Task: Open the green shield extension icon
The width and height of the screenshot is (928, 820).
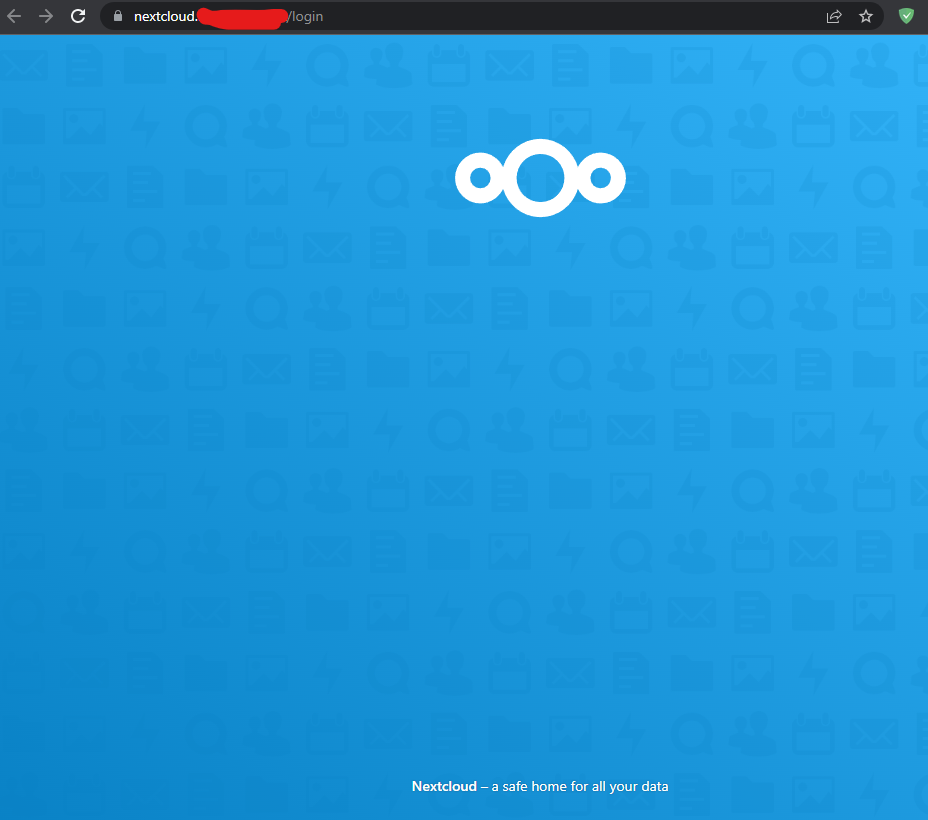Action: click(x=906, y=16)
